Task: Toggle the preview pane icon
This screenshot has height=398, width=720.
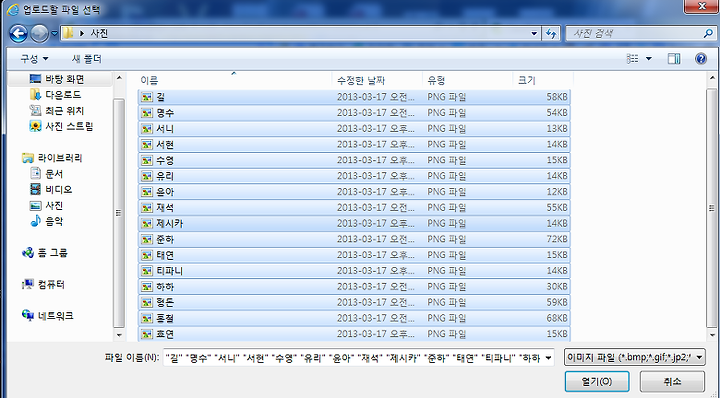Action: [674, 58]
